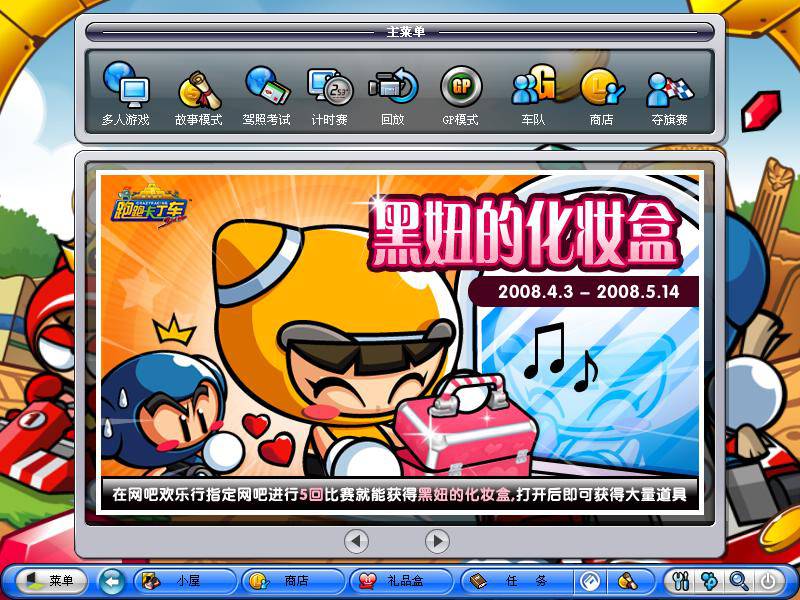800x600 pixels.
Task: Open 计时赛 time trial mode
Action: pyautogui.click(x=330, y=97)
